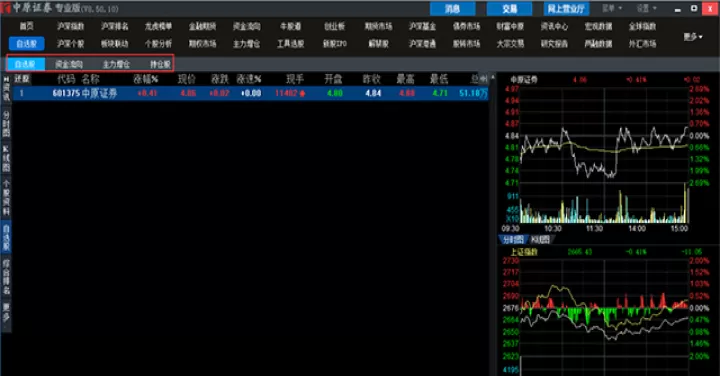720x376 pixels.
Task: Open K线图 tab in left sidebar
Action: point(6,158)
